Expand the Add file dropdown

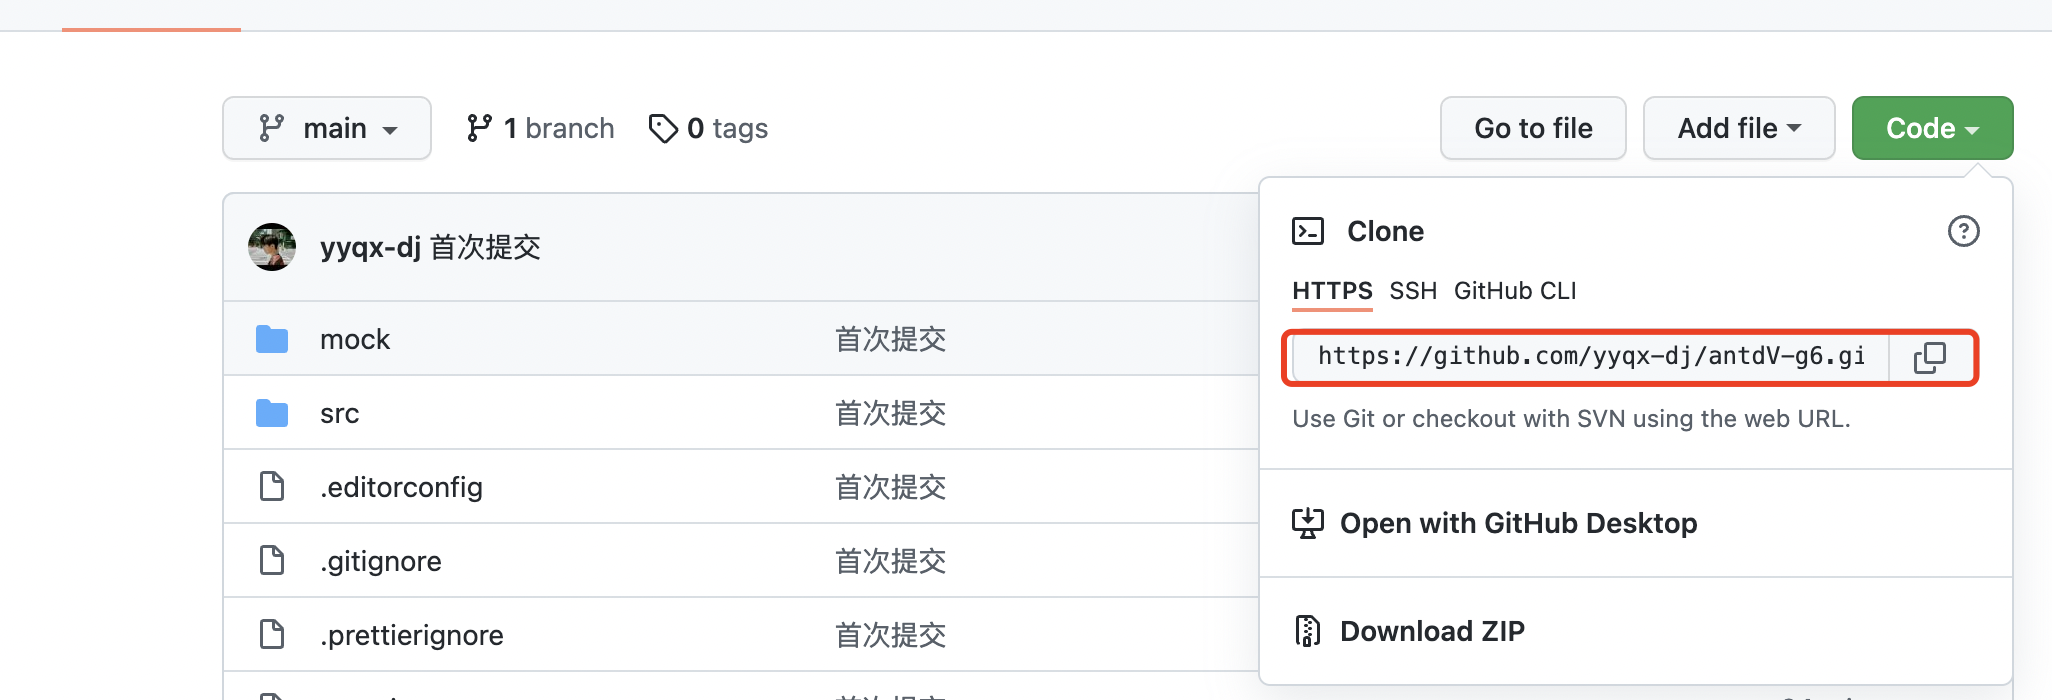tap(1739, 128)
